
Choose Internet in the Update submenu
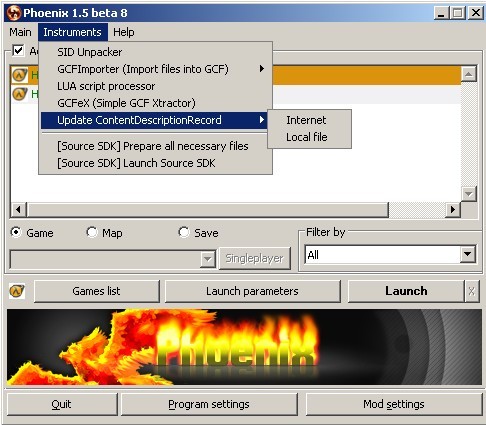(x=306, y=120)
